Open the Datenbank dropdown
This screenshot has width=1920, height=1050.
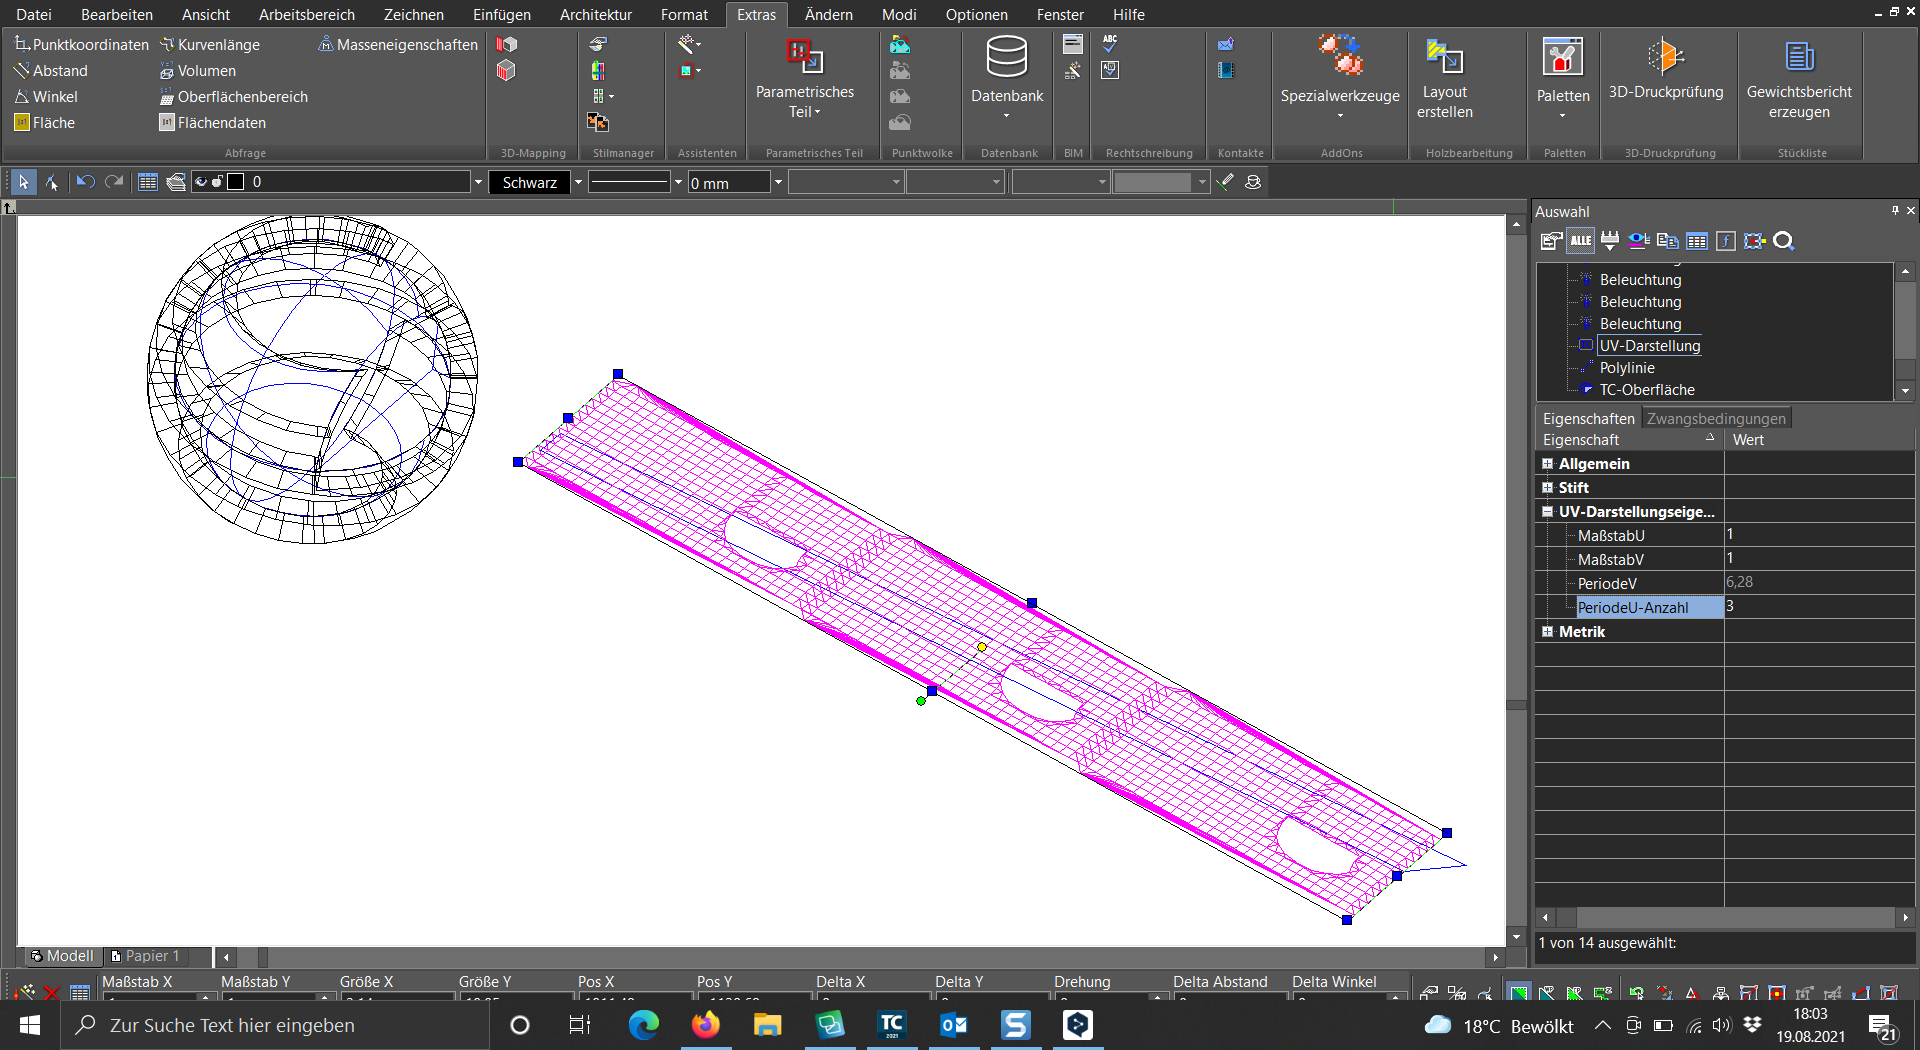(x=1007, y=115)
